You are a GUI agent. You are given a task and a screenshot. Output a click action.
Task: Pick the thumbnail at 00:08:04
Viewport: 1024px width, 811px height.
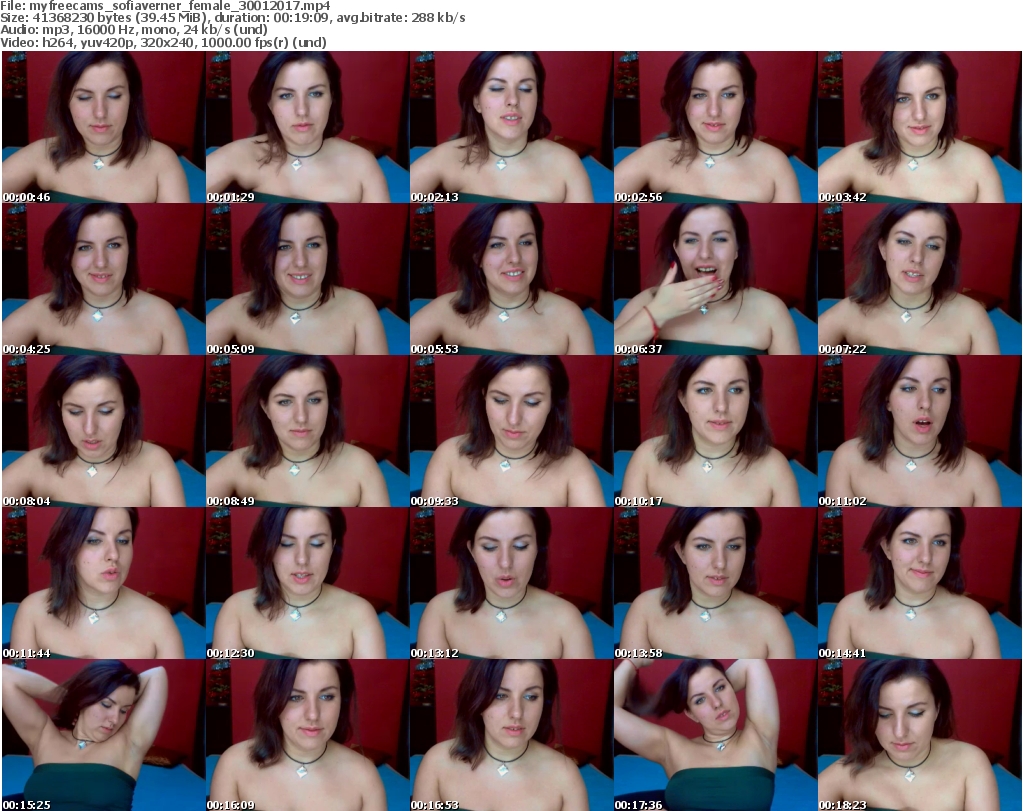coord(103,432)
